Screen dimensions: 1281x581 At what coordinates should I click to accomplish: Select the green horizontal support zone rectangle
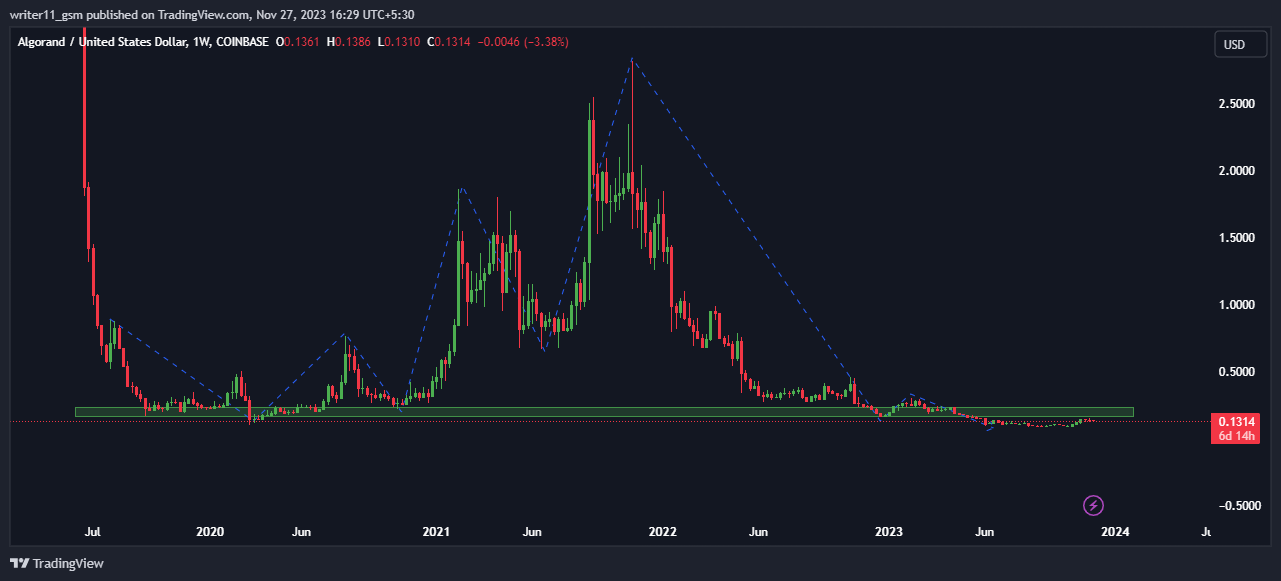click(x=604, y=412)
